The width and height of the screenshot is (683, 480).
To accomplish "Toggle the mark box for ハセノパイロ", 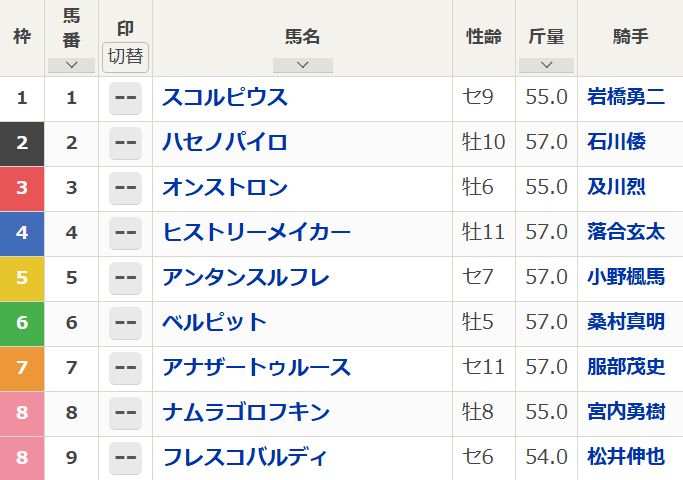I will (125, 143).
